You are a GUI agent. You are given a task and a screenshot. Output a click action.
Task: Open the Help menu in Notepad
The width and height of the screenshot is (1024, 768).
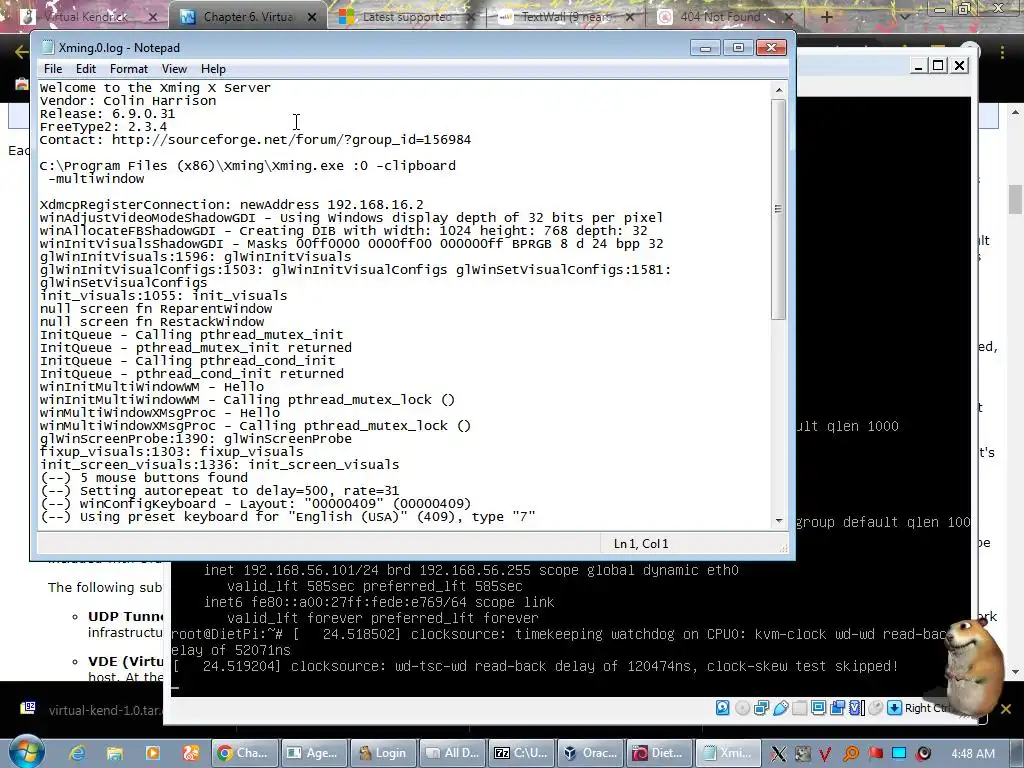click(x=213, y=69)
